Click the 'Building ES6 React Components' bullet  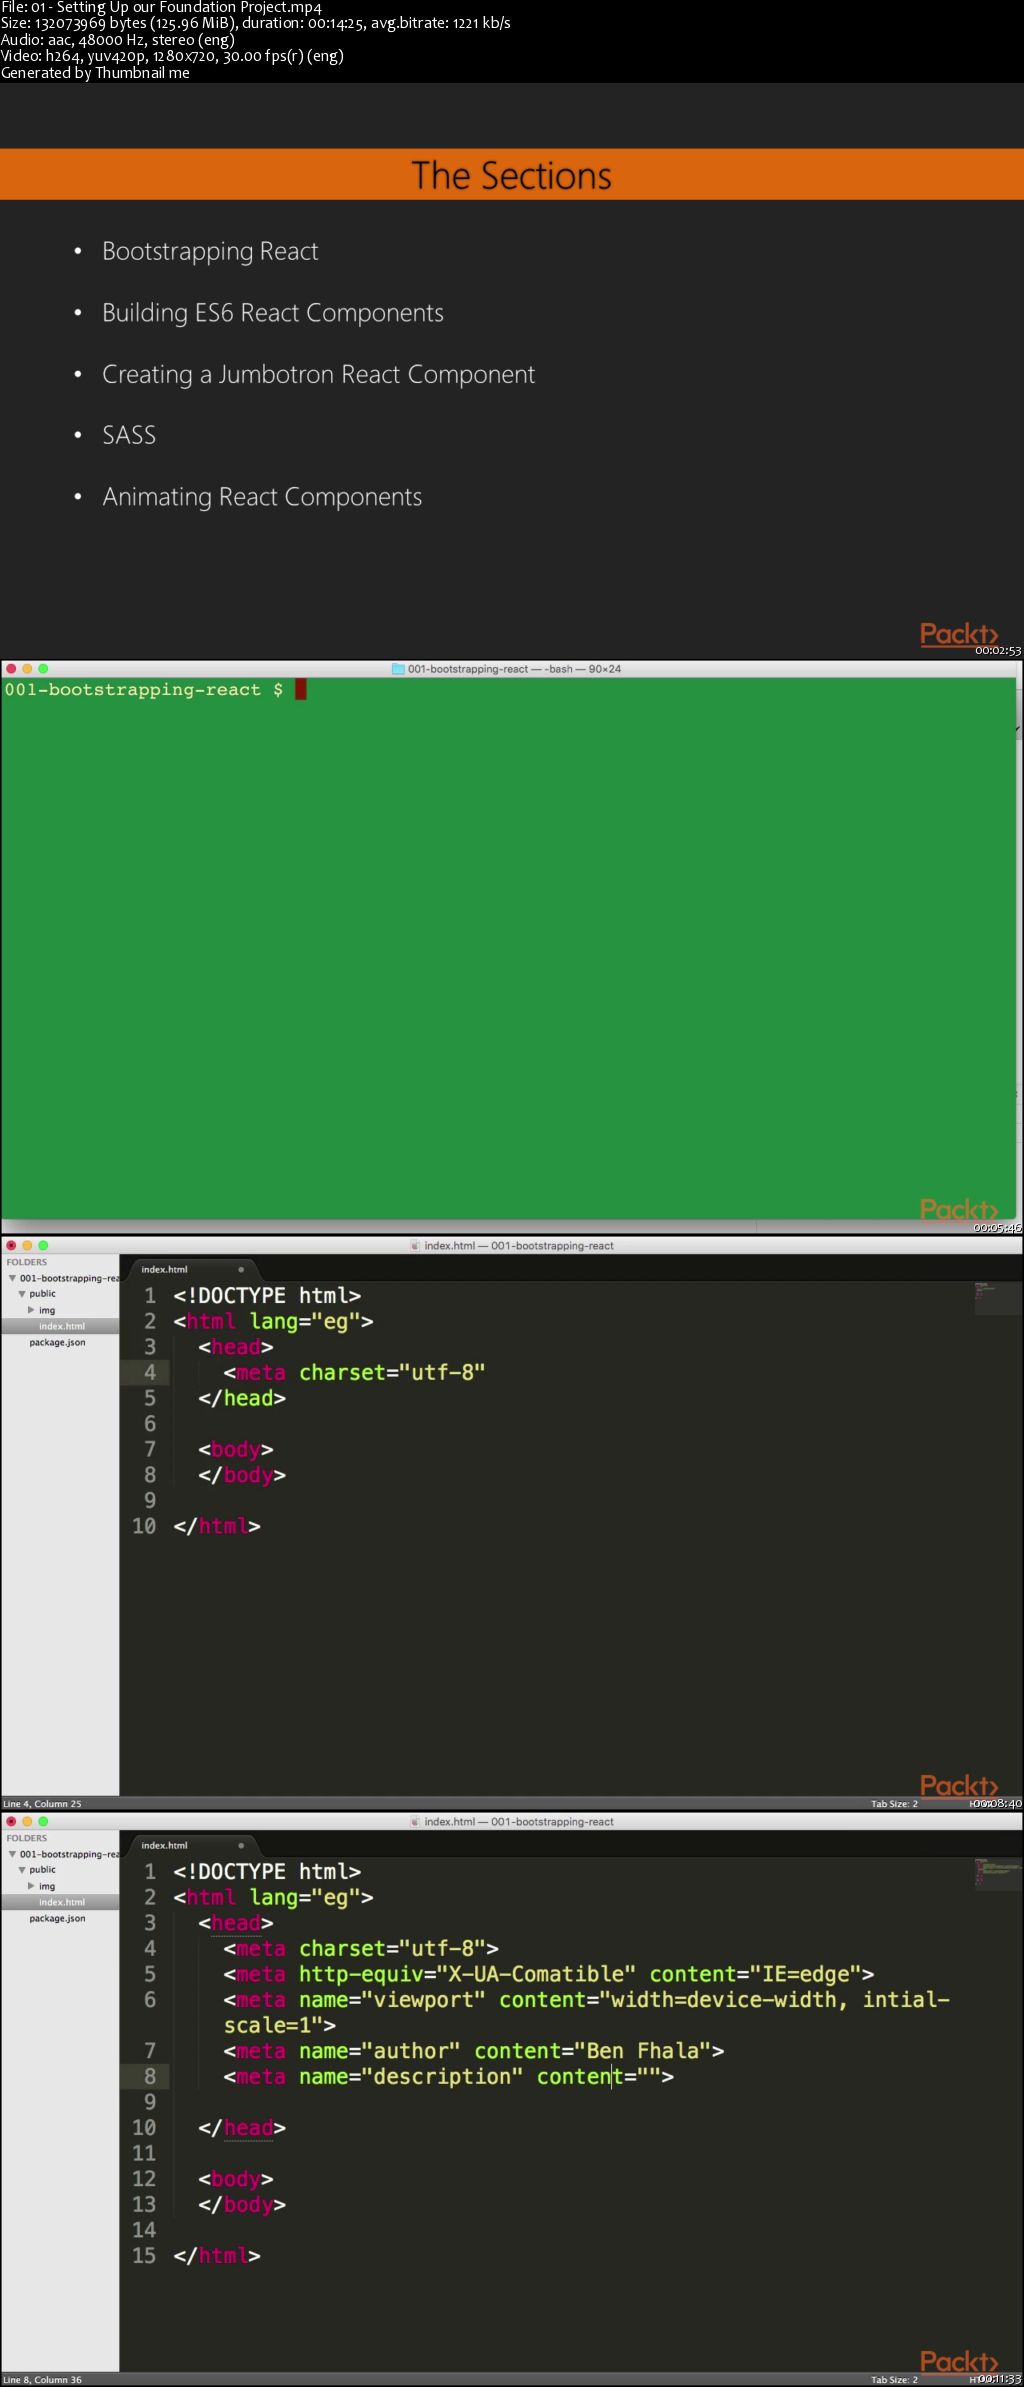(x=273, y=313)
